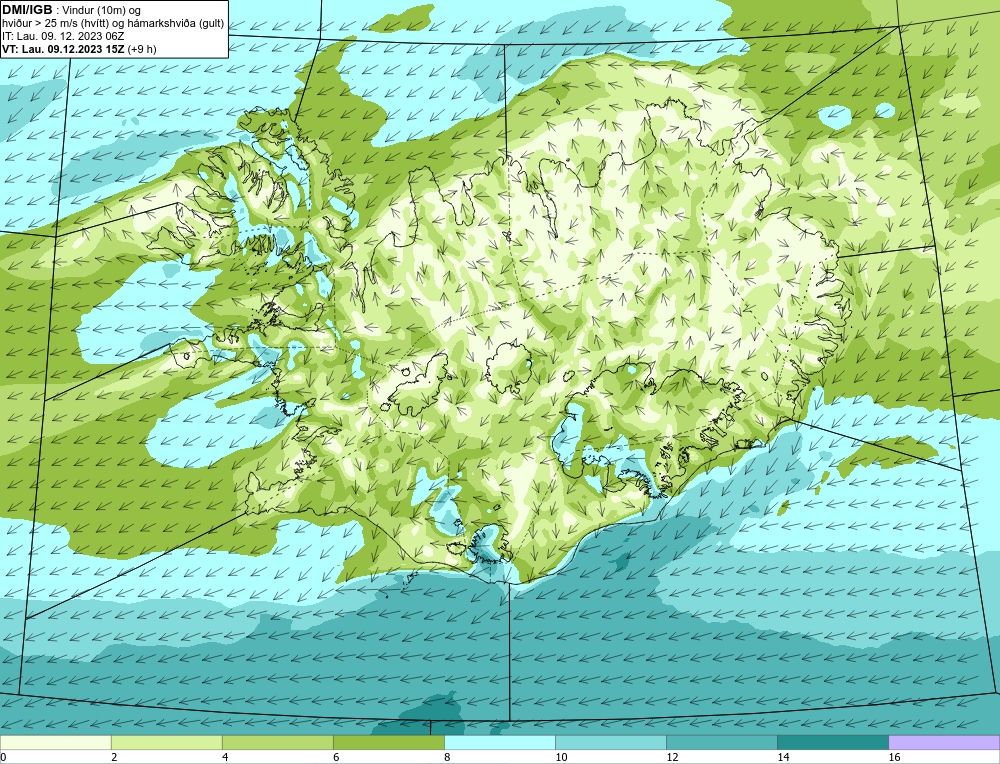The width and height of the screenshot is (1000, 764).
Task: Click the purple legend swatch above 16 m/s
Action: [944, 742]
